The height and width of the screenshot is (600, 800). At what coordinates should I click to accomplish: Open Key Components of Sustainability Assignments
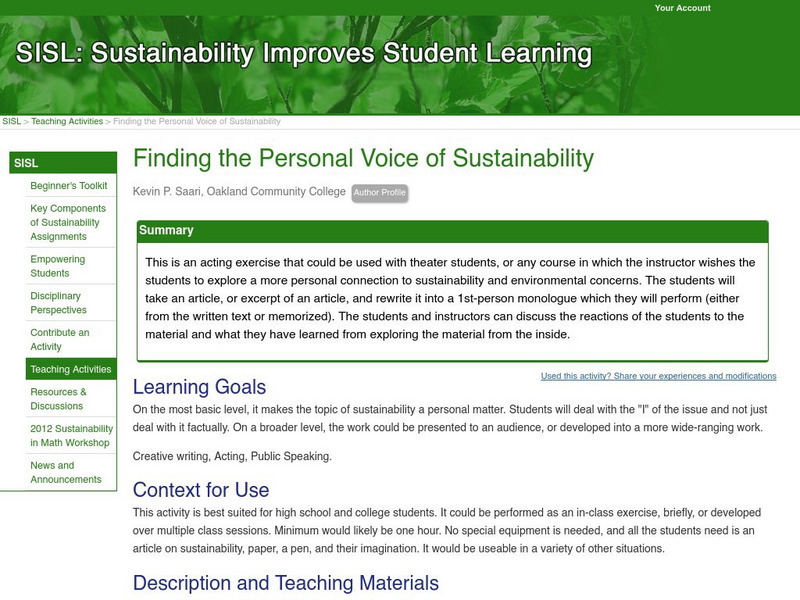(x=65, y=222)
